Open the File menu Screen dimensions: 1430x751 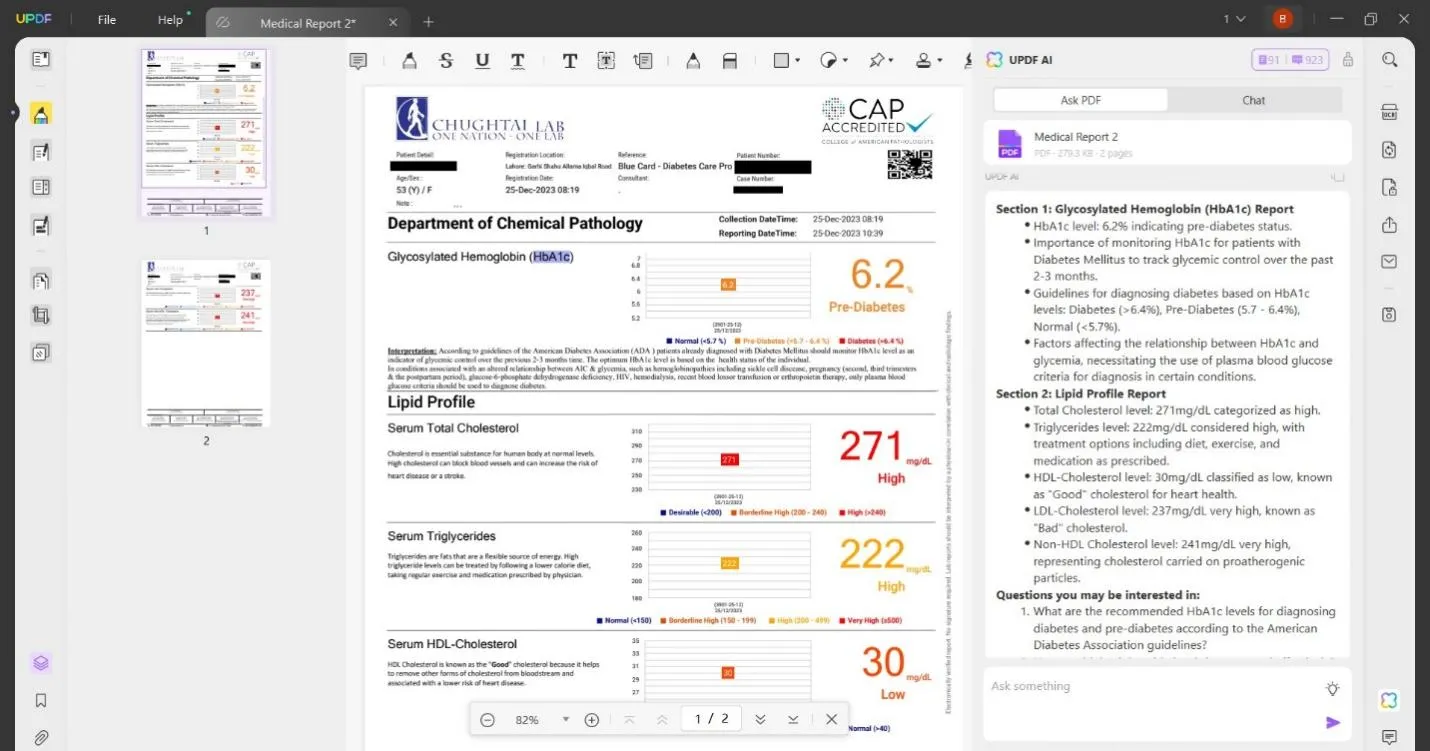[x=107, y=20]
